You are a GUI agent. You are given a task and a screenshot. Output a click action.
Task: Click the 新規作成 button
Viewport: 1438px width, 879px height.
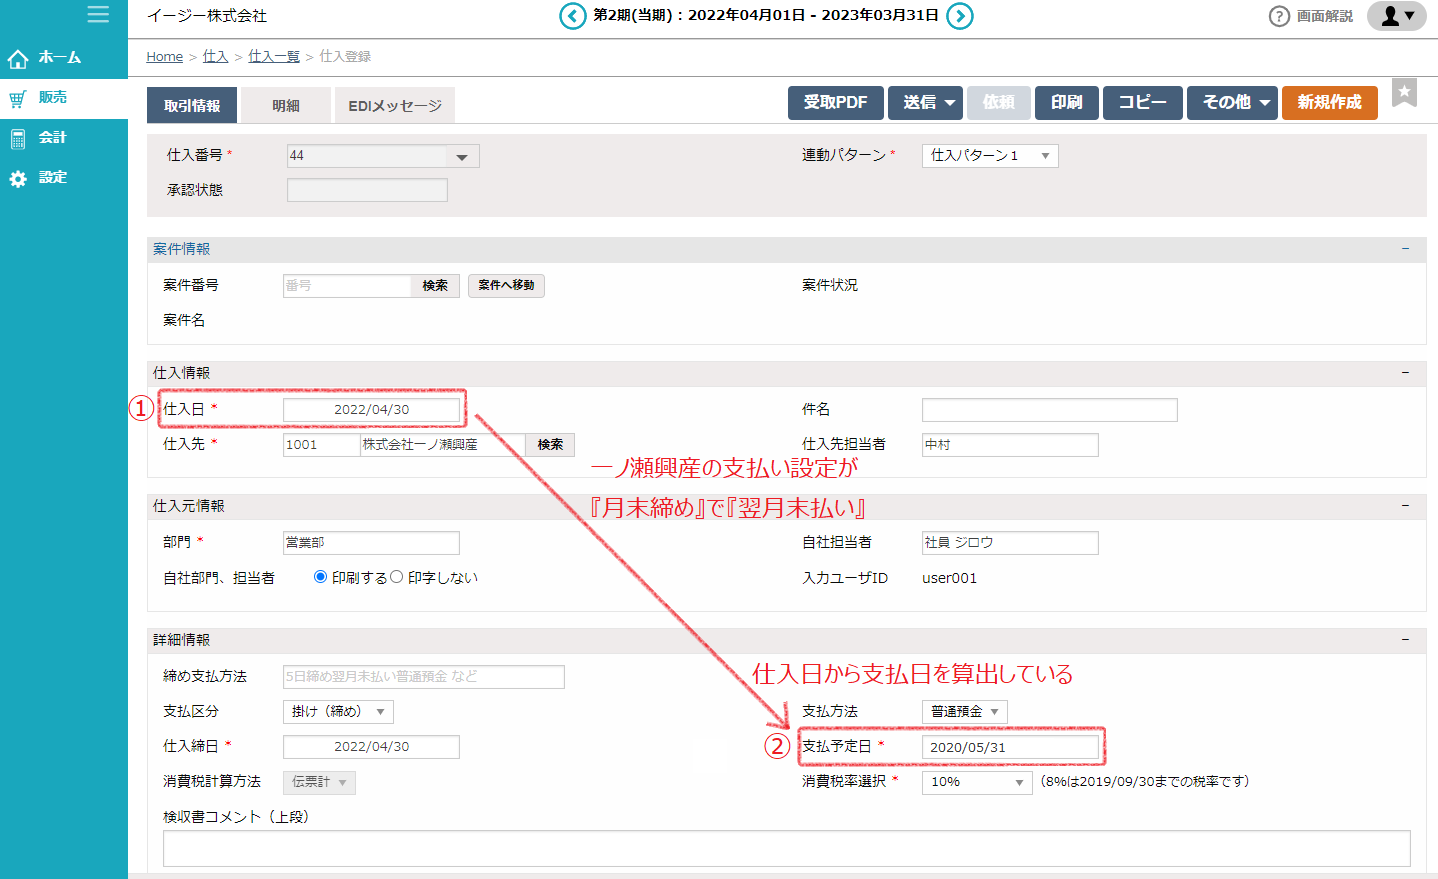point(1329,103)
